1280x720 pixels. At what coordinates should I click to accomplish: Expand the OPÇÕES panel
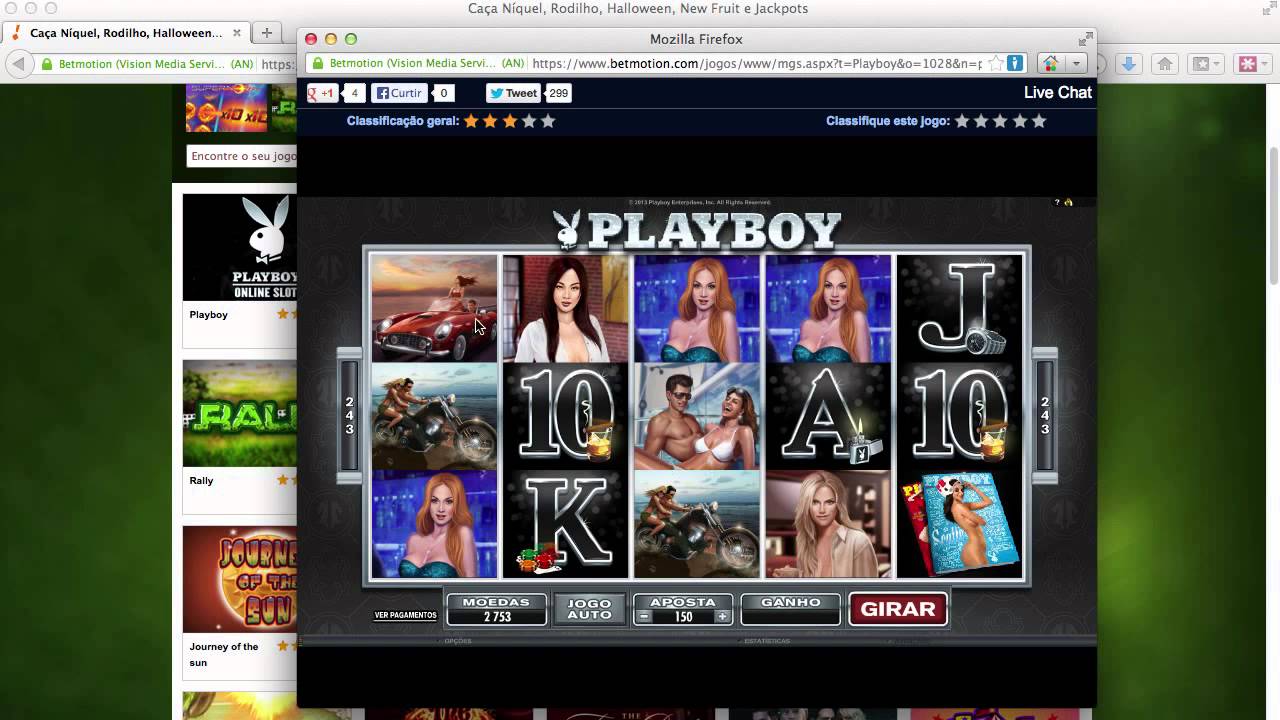click(x=458, y=641)
